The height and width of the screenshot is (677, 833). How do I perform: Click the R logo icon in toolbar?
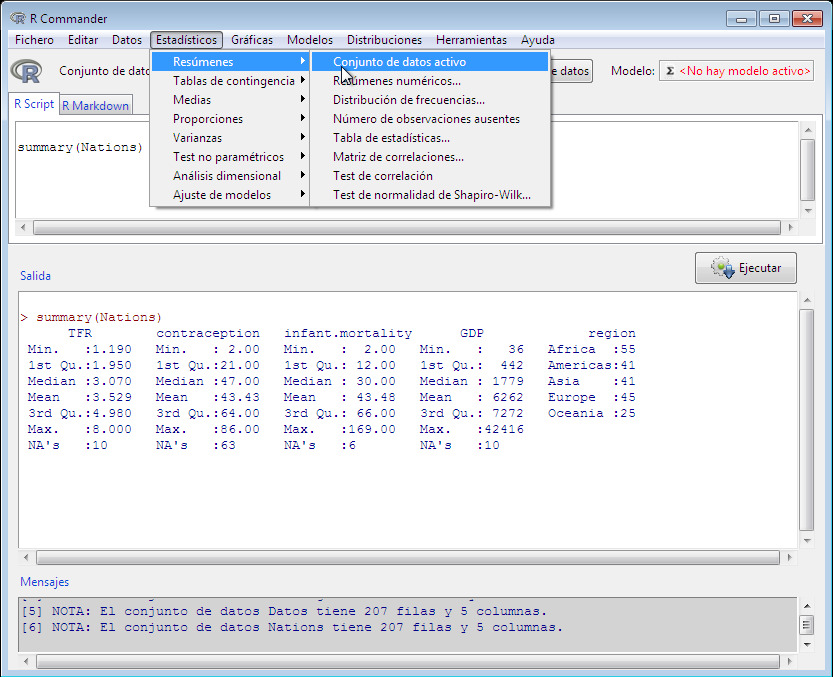(26, 71)
